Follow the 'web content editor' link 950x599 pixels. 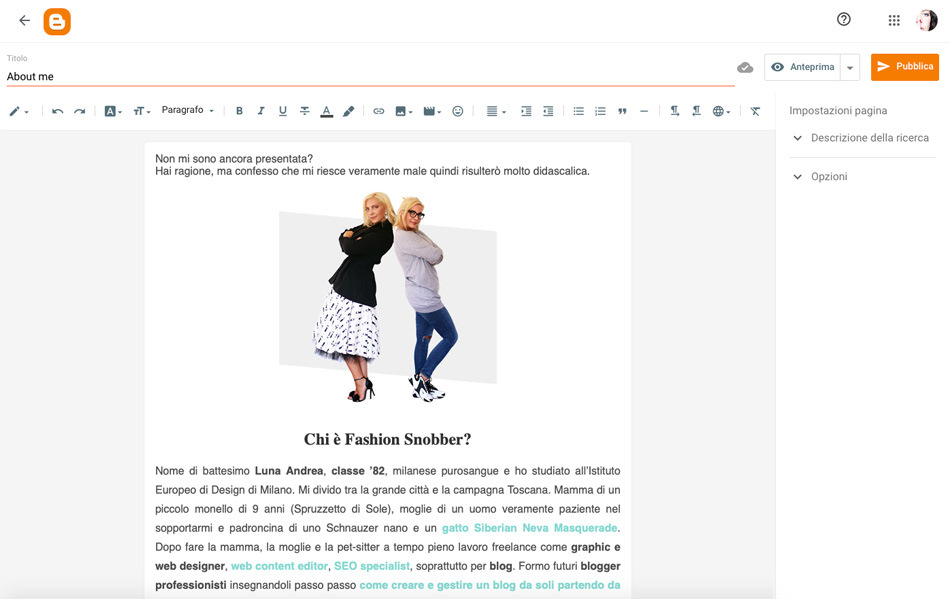[279, 566]
